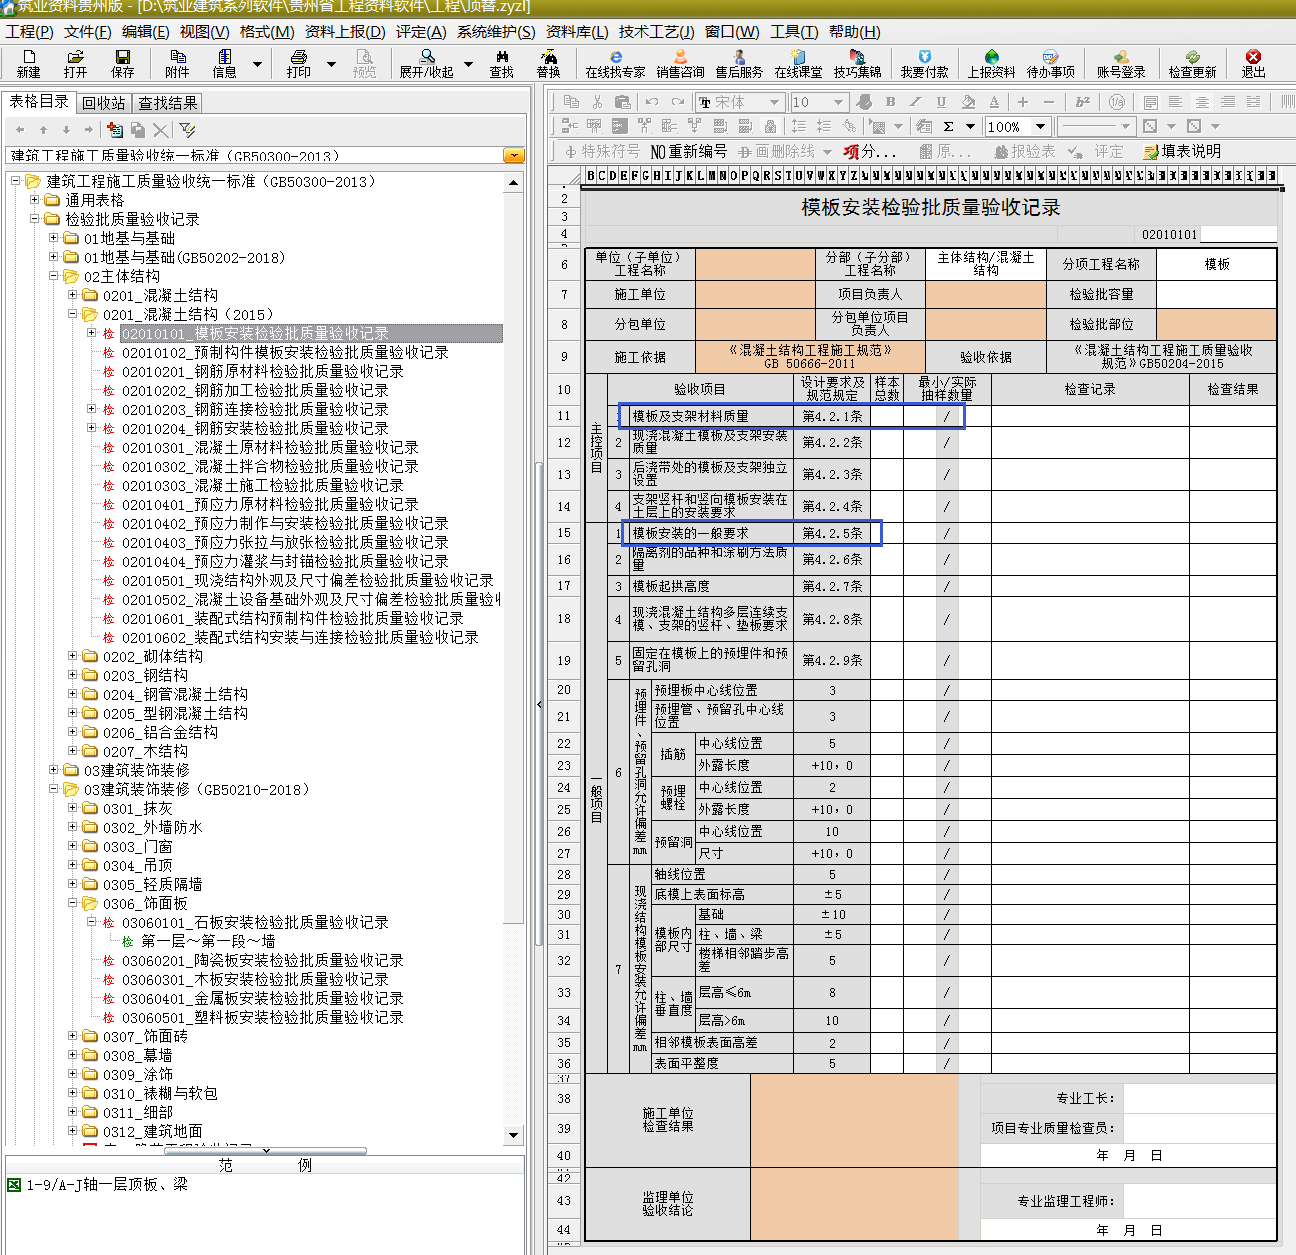The image size is (1296, 1255).
Task: Select 02010201_钢筋原材料检验批质量验收记录
Action: pos(263,371)
